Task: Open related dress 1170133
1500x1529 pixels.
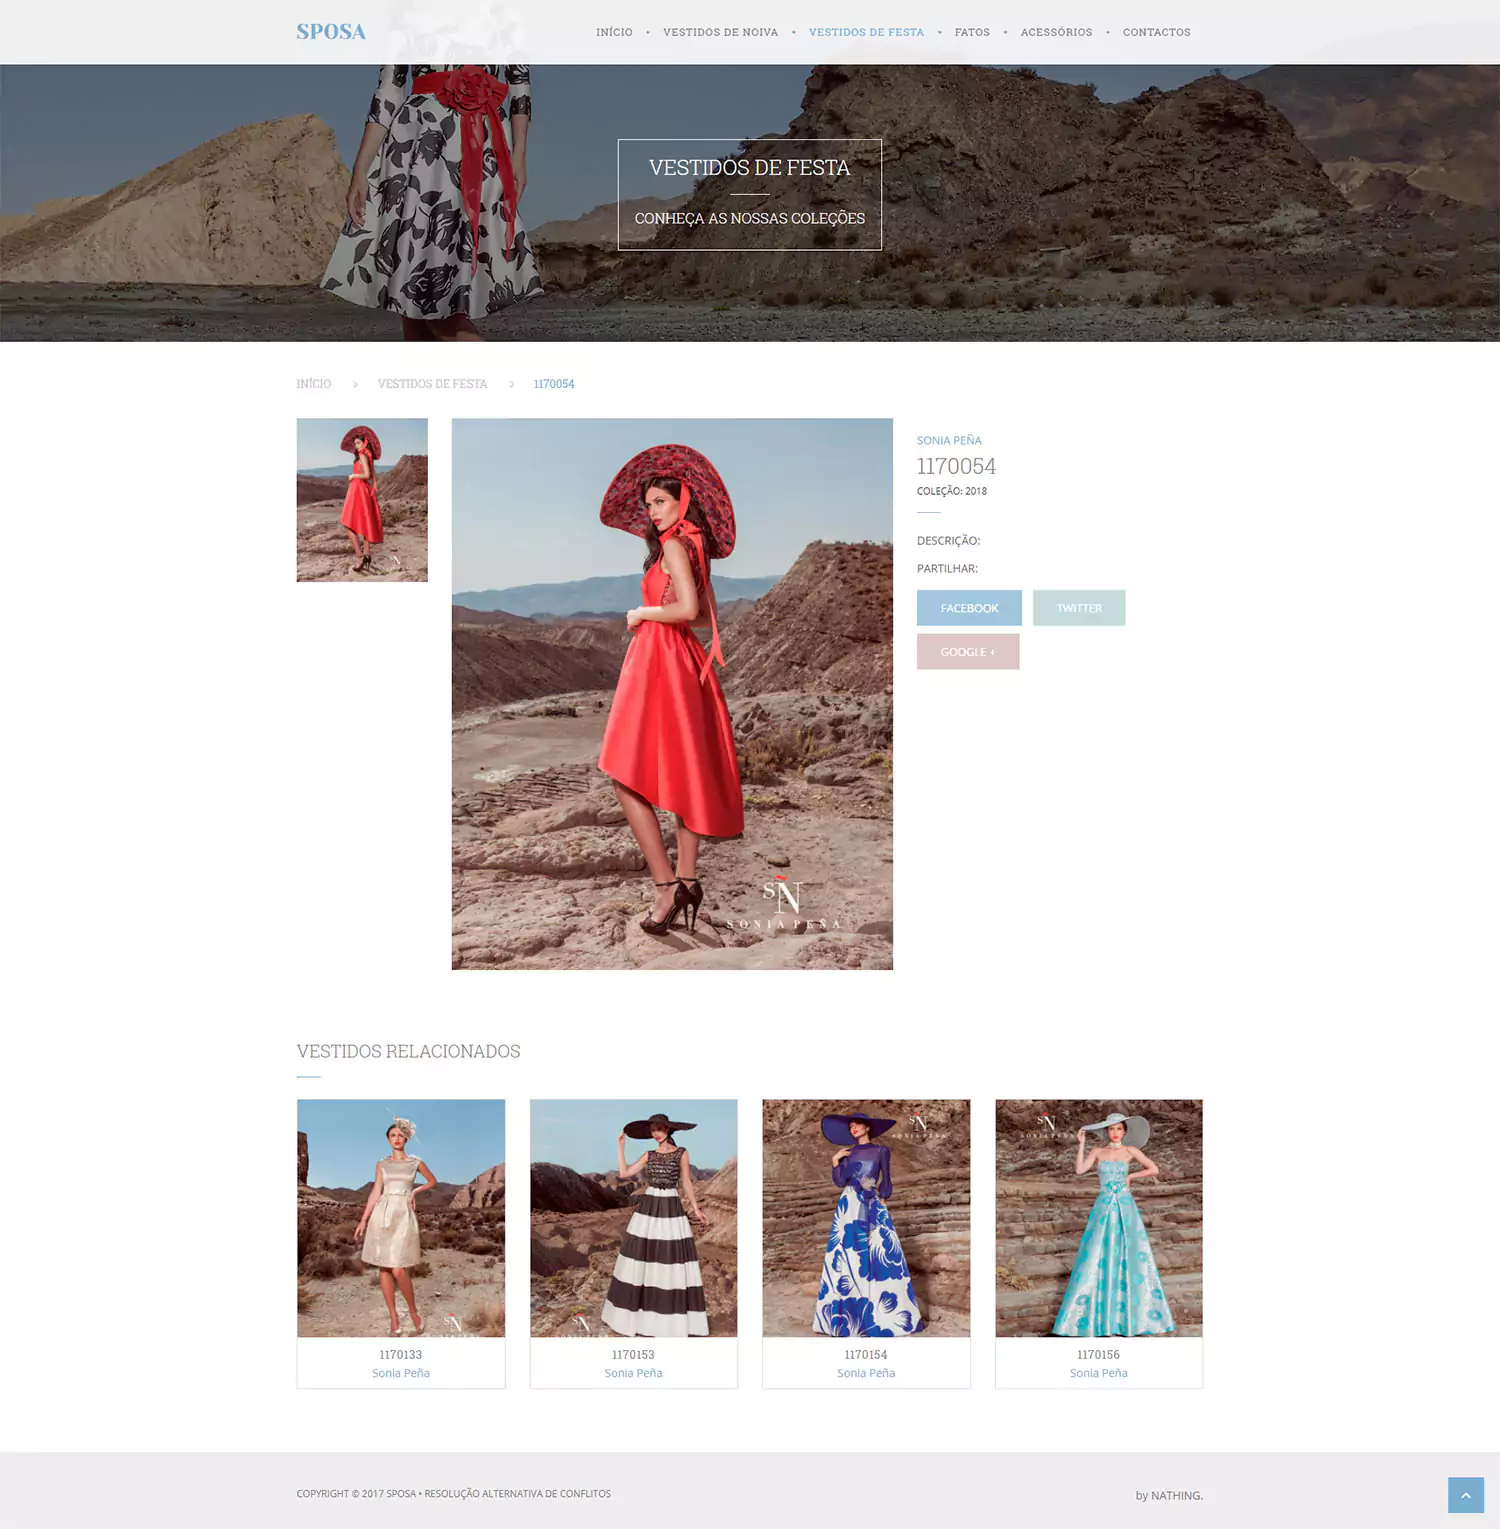Action: (400, 1220)
